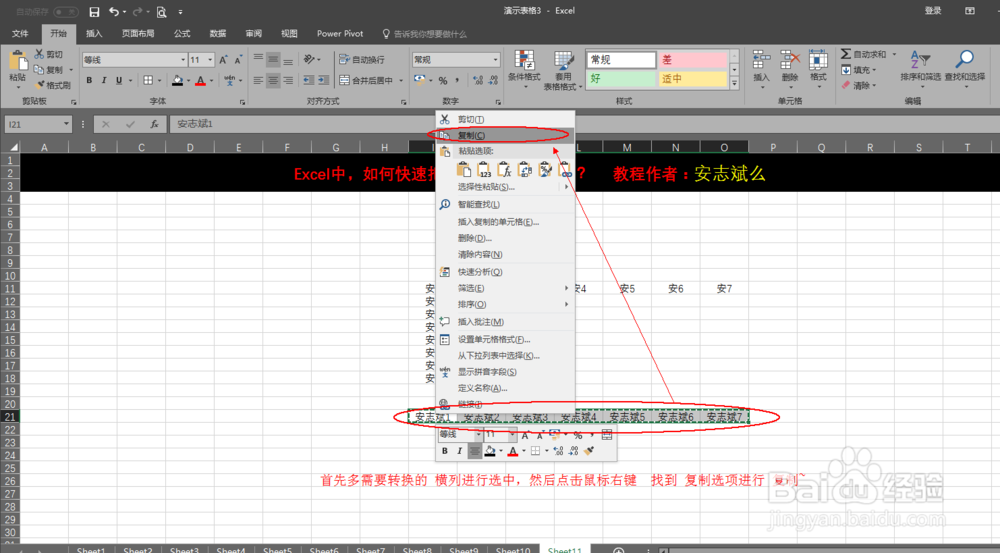Toggle the AutoSave switch
This screenshot has width=1000, height=553.
66,11
